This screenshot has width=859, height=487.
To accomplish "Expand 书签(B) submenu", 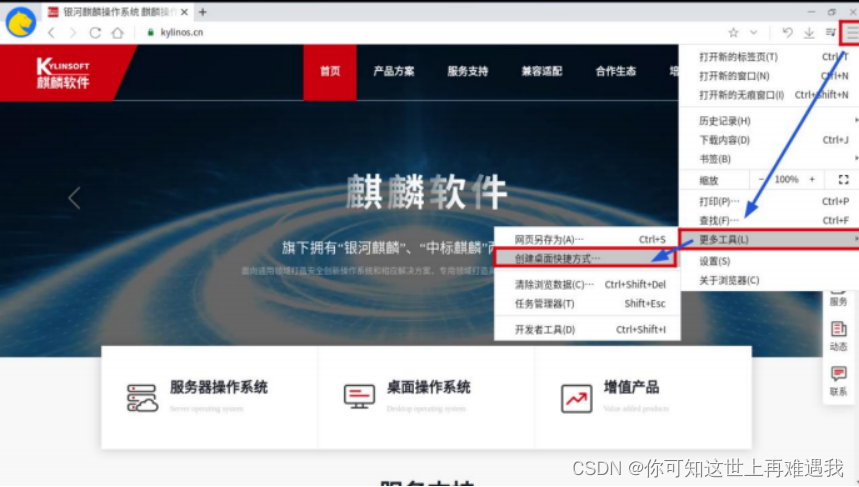I will pos(769,159).
